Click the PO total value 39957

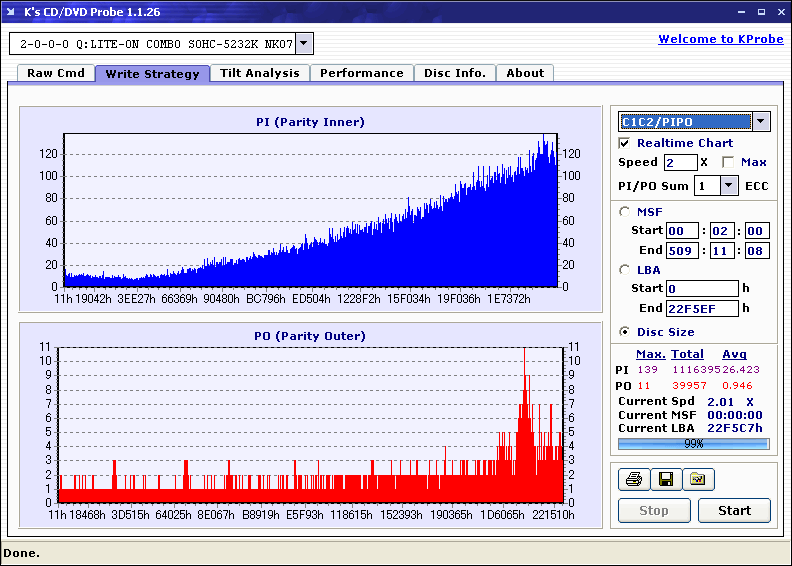[689, 386]
